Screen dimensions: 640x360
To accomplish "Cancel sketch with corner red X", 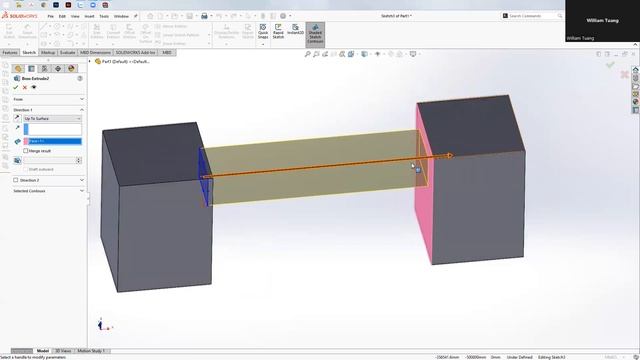I will click(x=624, y=74).
